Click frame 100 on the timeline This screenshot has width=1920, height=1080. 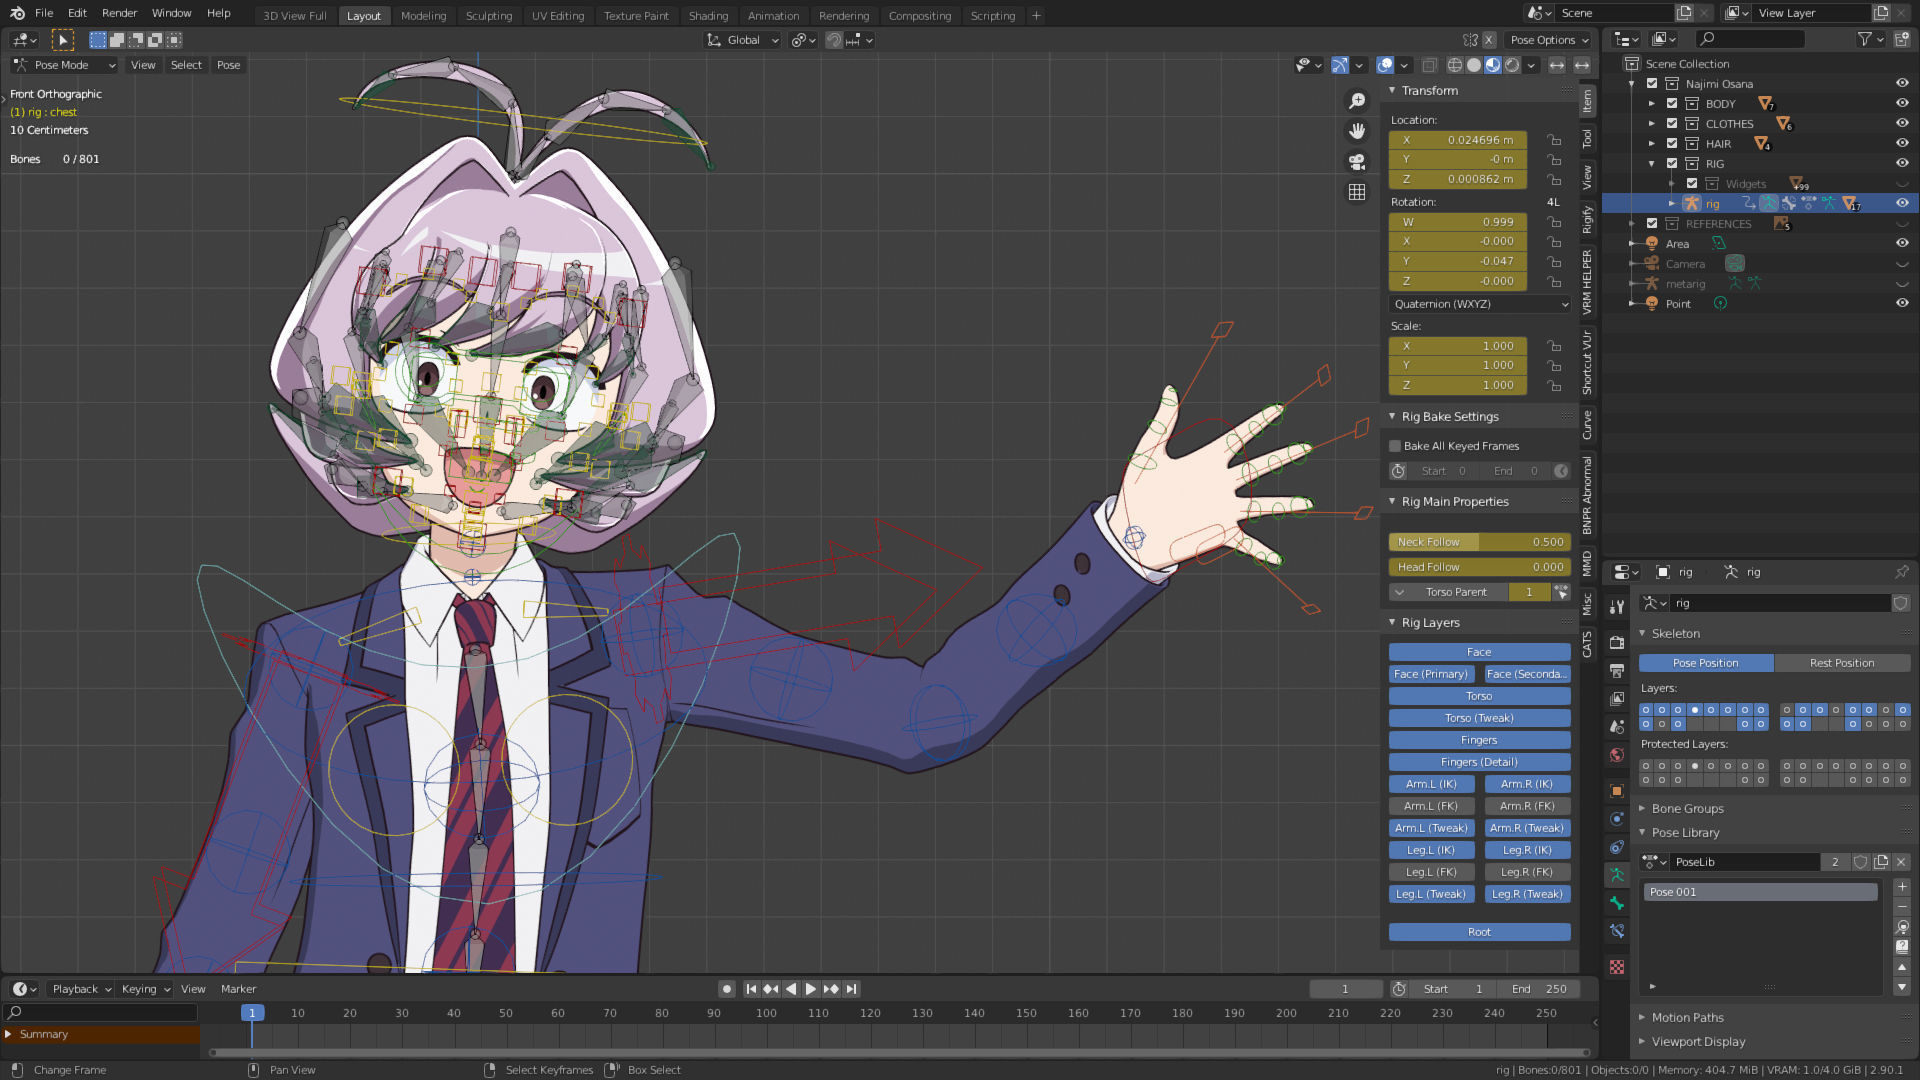[x=766, y=1013]
